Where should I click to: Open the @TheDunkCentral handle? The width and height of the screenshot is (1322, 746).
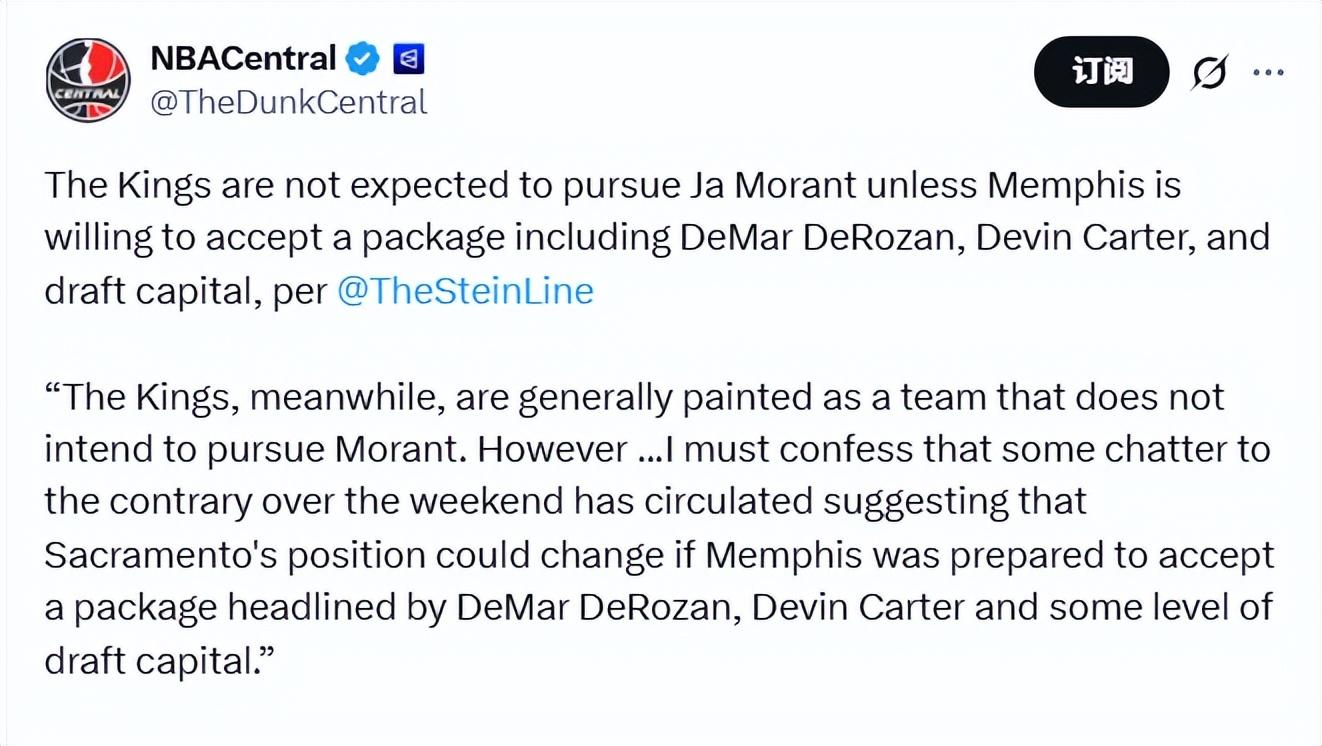(289, 102)
